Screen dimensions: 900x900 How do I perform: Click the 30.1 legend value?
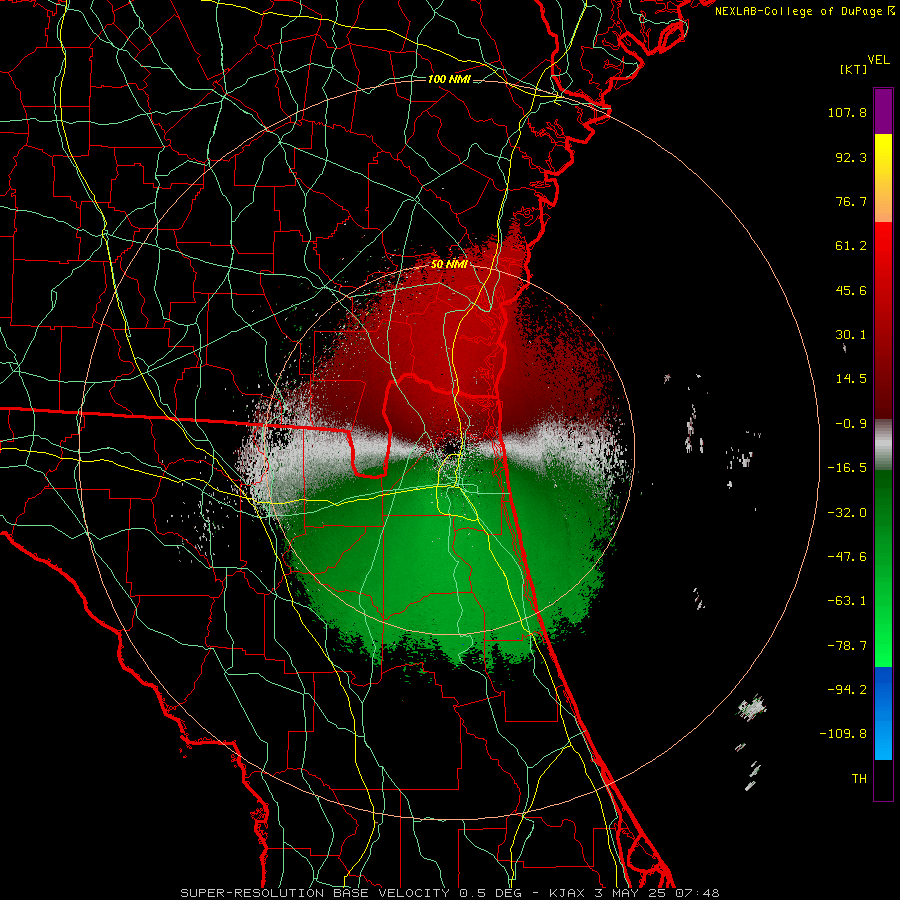click(851, 335)
